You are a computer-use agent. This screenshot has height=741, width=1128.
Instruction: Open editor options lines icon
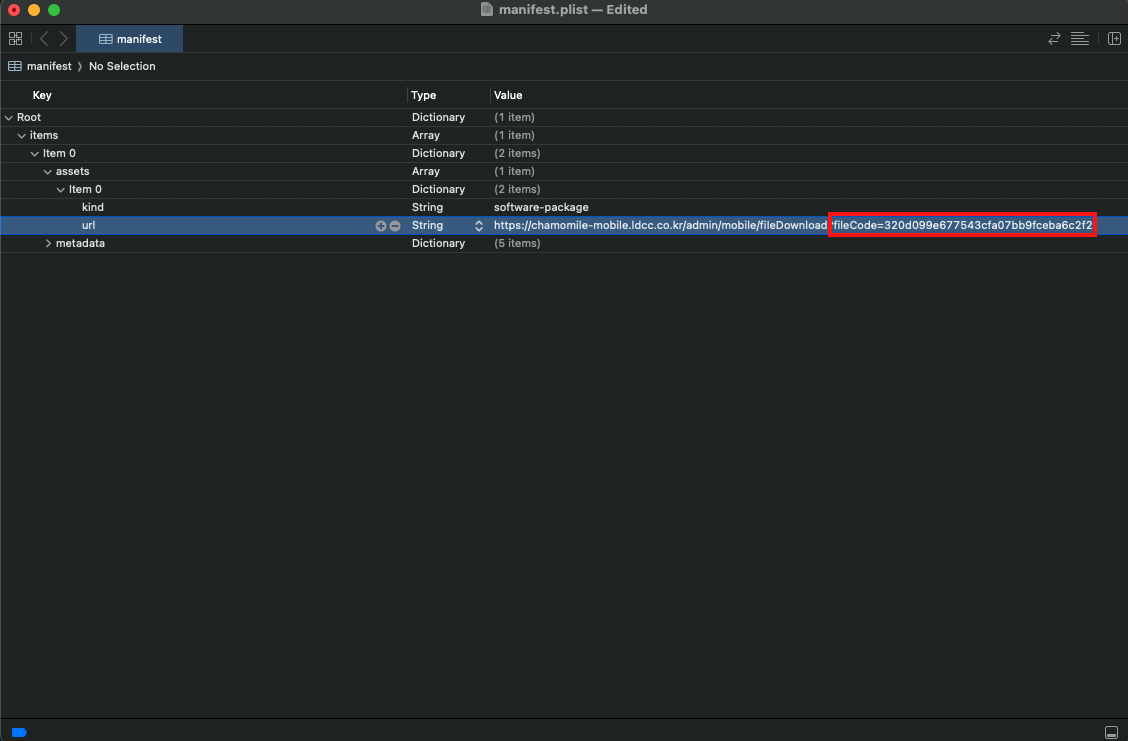tap(1079, 39)
